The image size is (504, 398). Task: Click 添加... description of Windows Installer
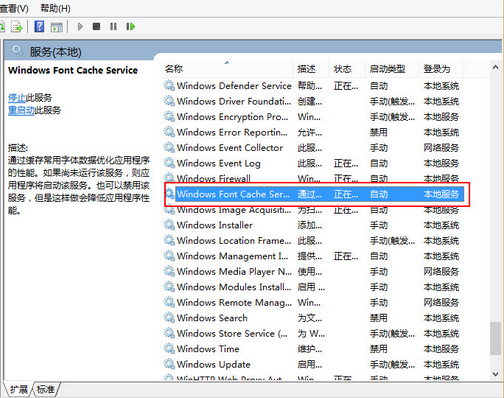[310, 225]
